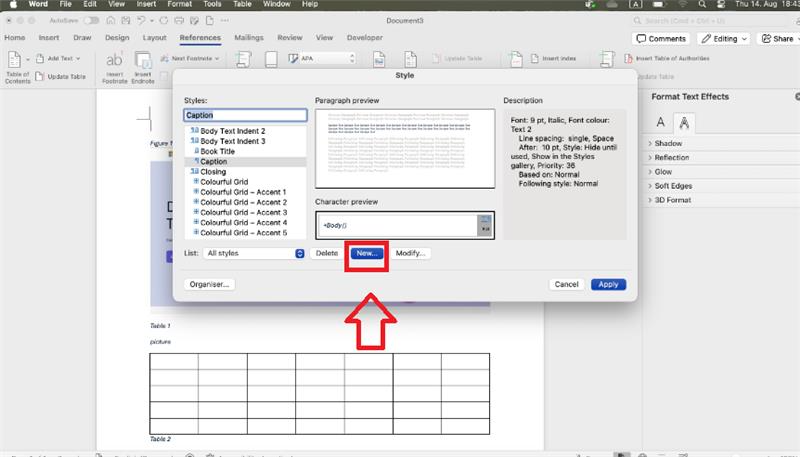
Task: Click the Redo icon in quick toolbar
Action: coord(164,20)
